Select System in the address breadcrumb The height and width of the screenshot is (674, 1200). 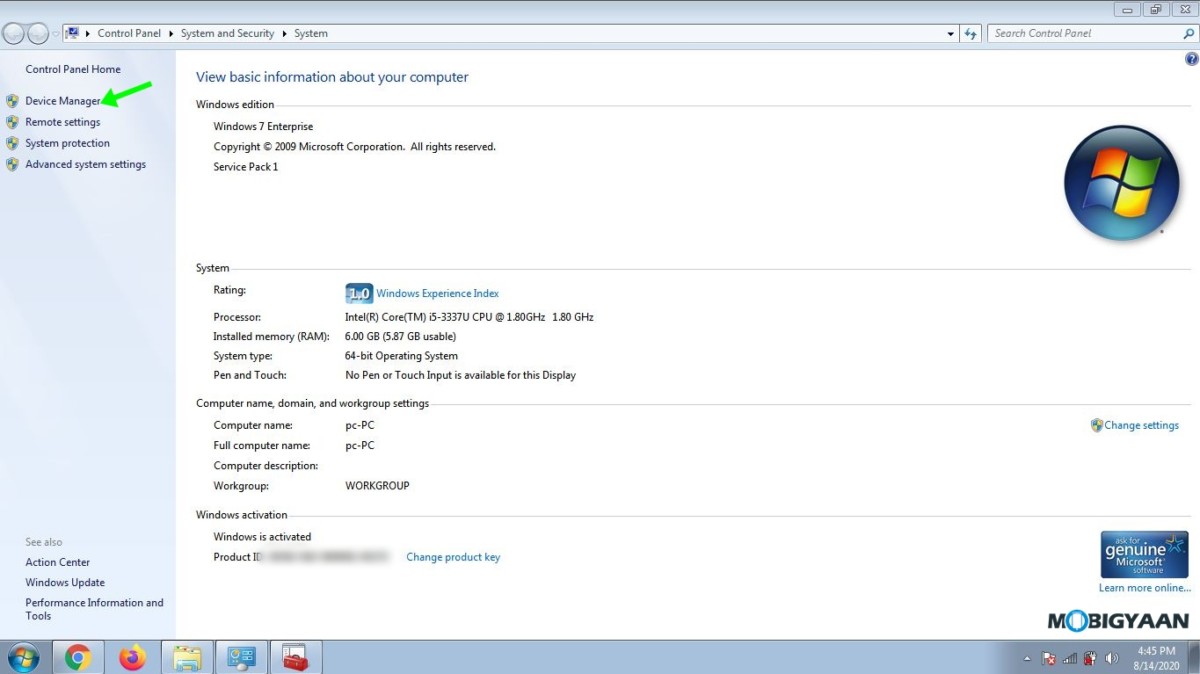(311, 33)
